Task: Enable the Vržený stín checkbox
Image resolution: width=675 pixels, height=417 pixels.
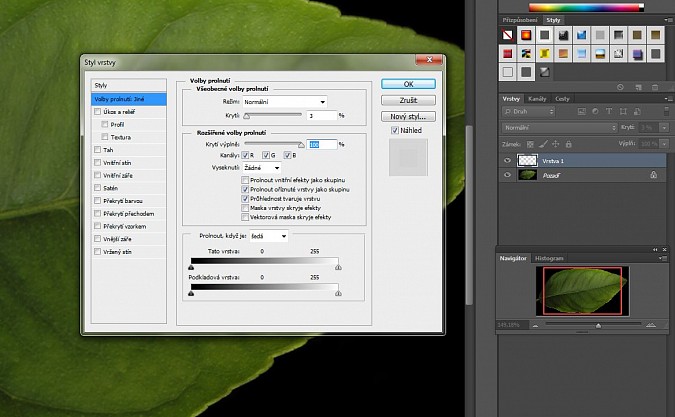Action: click(97, 252)
